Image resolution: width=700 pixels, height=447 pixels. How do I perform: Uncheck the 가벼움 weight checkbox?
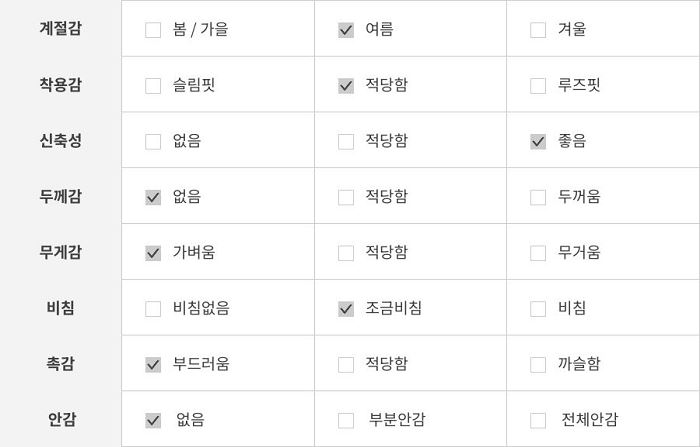[x=153, y=253]
